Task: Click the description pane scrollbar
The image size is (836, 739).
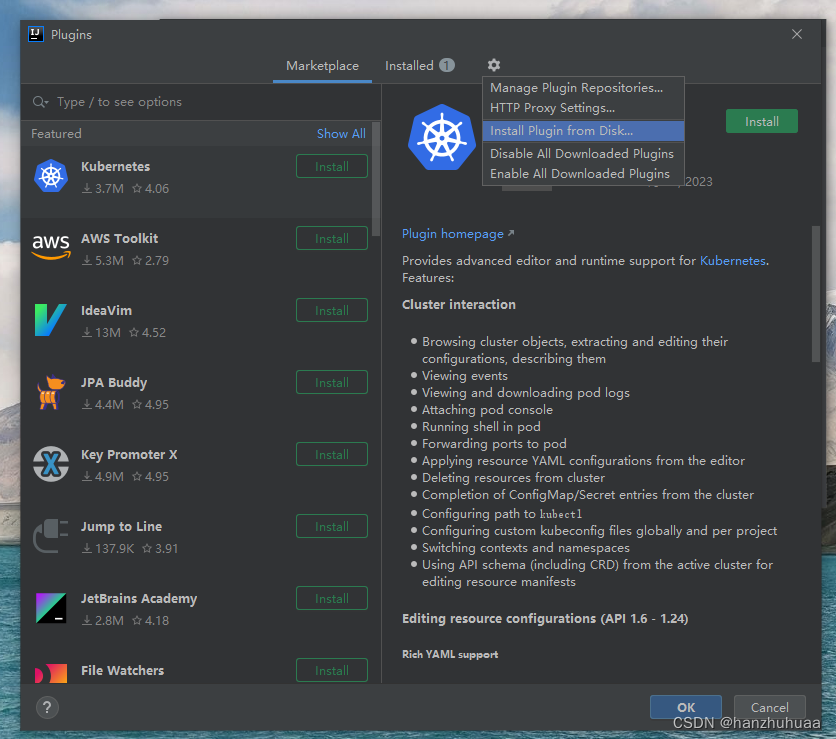Action: tap(816, 294)
